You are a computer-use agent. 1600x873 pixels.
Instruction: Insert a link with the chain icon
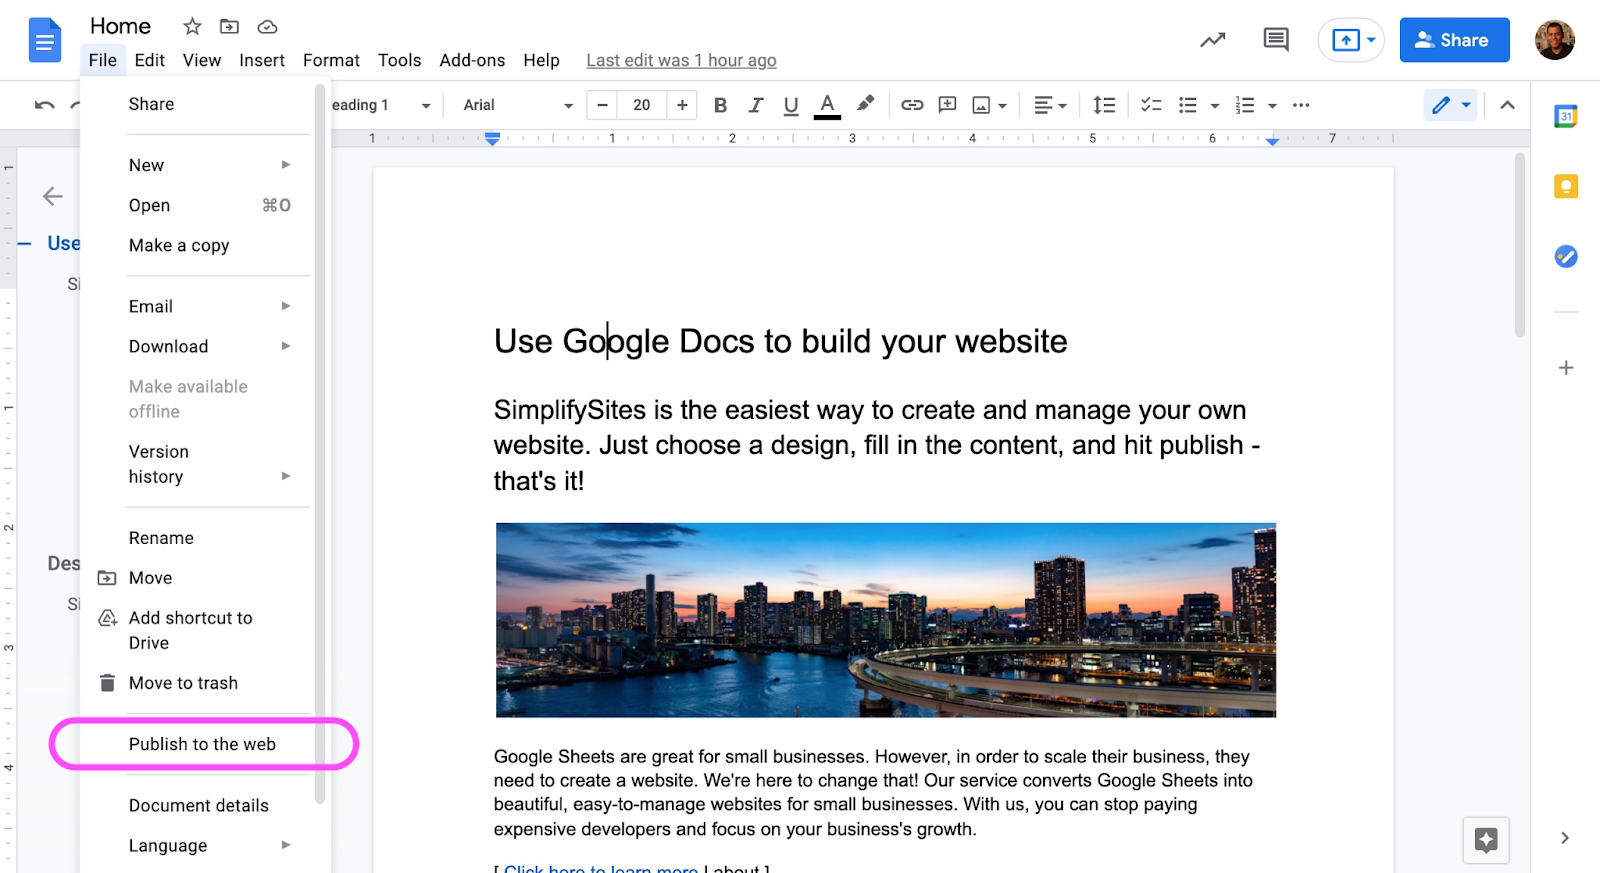point(912,105)
